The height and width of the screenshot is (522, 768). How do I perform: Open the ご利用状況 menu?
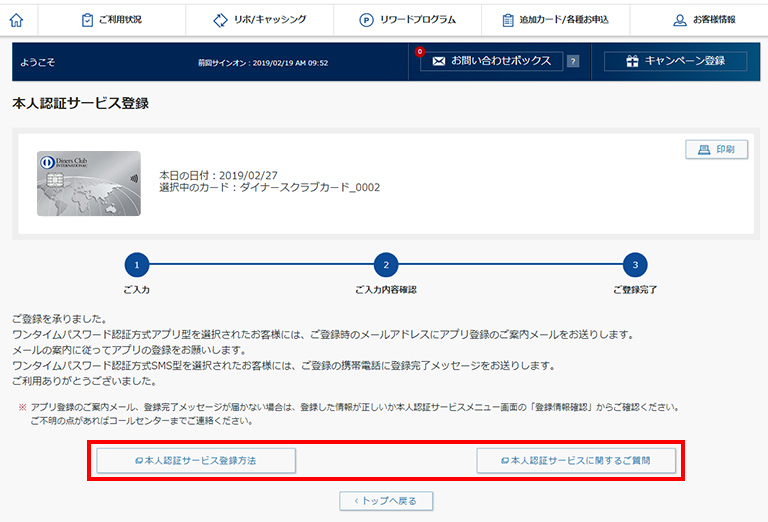tap(111, 19)
